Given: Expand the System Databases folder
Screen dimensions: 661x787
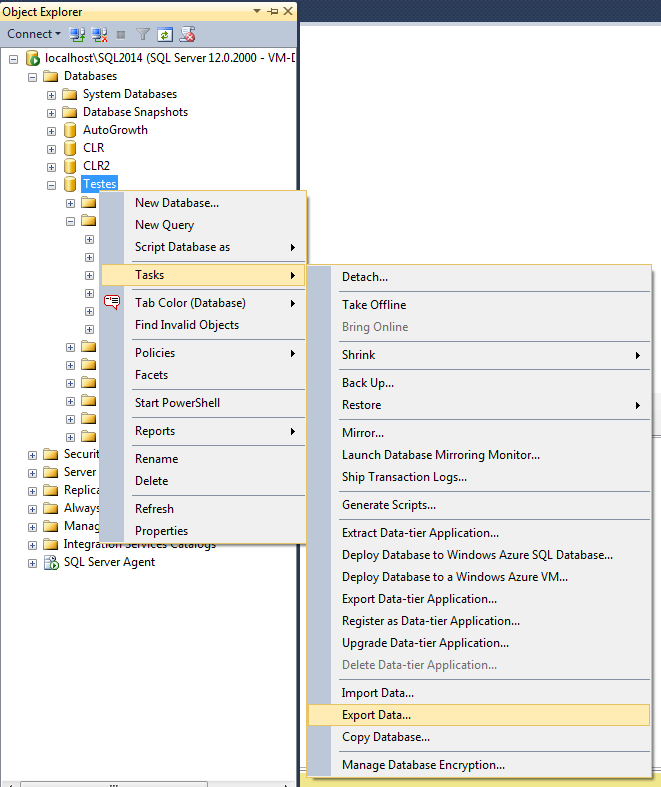Looking at the screenshot, I should pos(51,94).
